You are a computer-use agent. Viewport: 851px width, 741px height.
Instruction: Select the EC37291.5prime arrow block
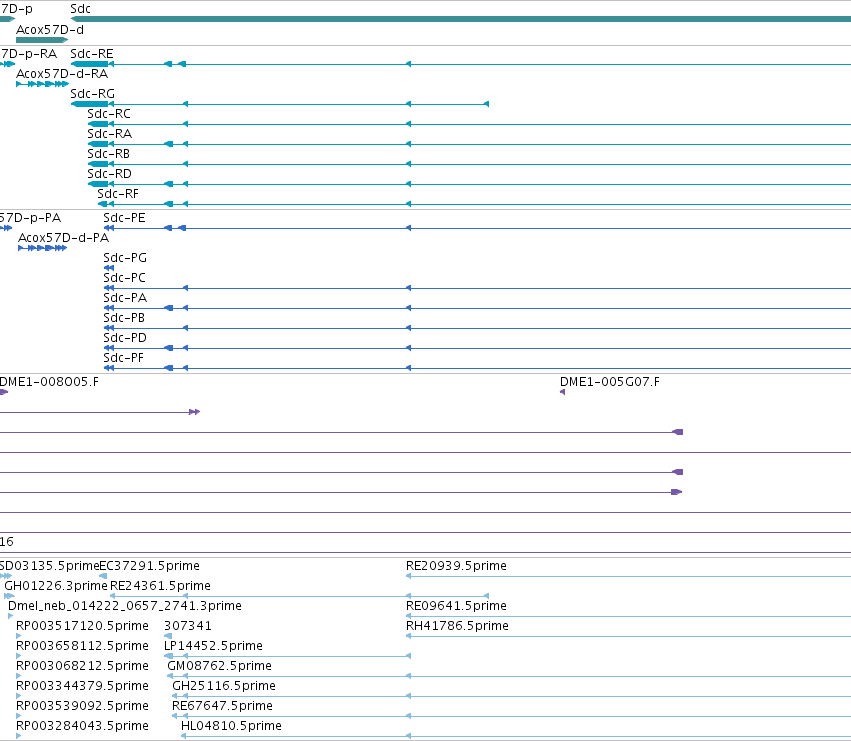pos(103,576)
